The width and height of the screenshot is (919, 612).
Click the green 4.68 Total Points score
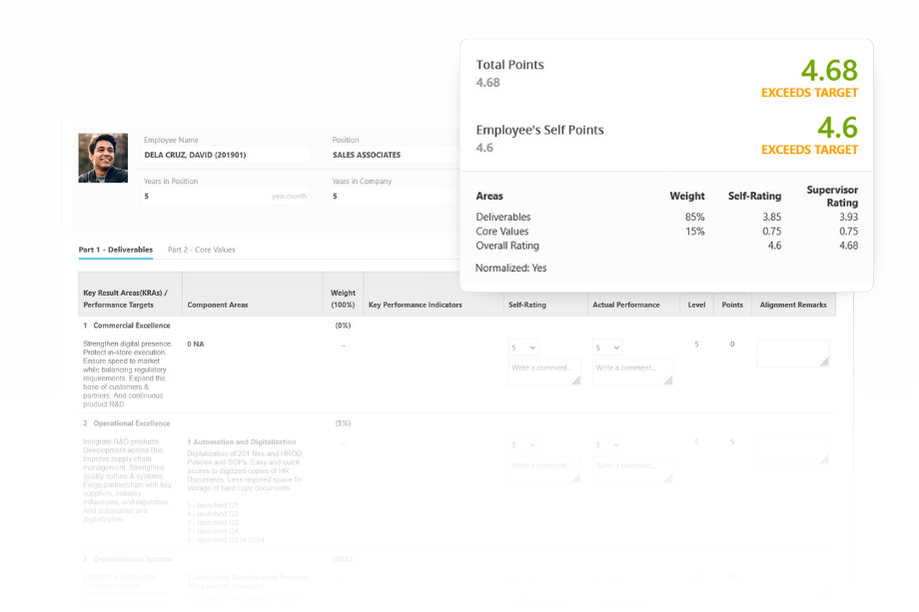tap(828, 70)
